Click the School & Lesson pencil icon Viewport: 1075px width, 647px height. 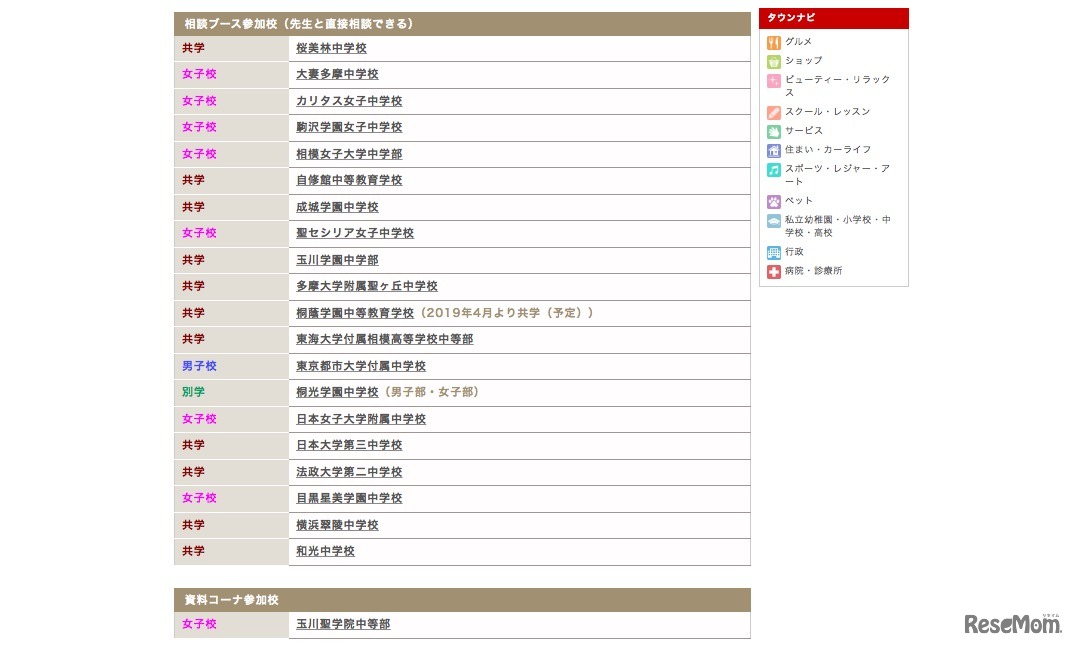pos(773,112)
